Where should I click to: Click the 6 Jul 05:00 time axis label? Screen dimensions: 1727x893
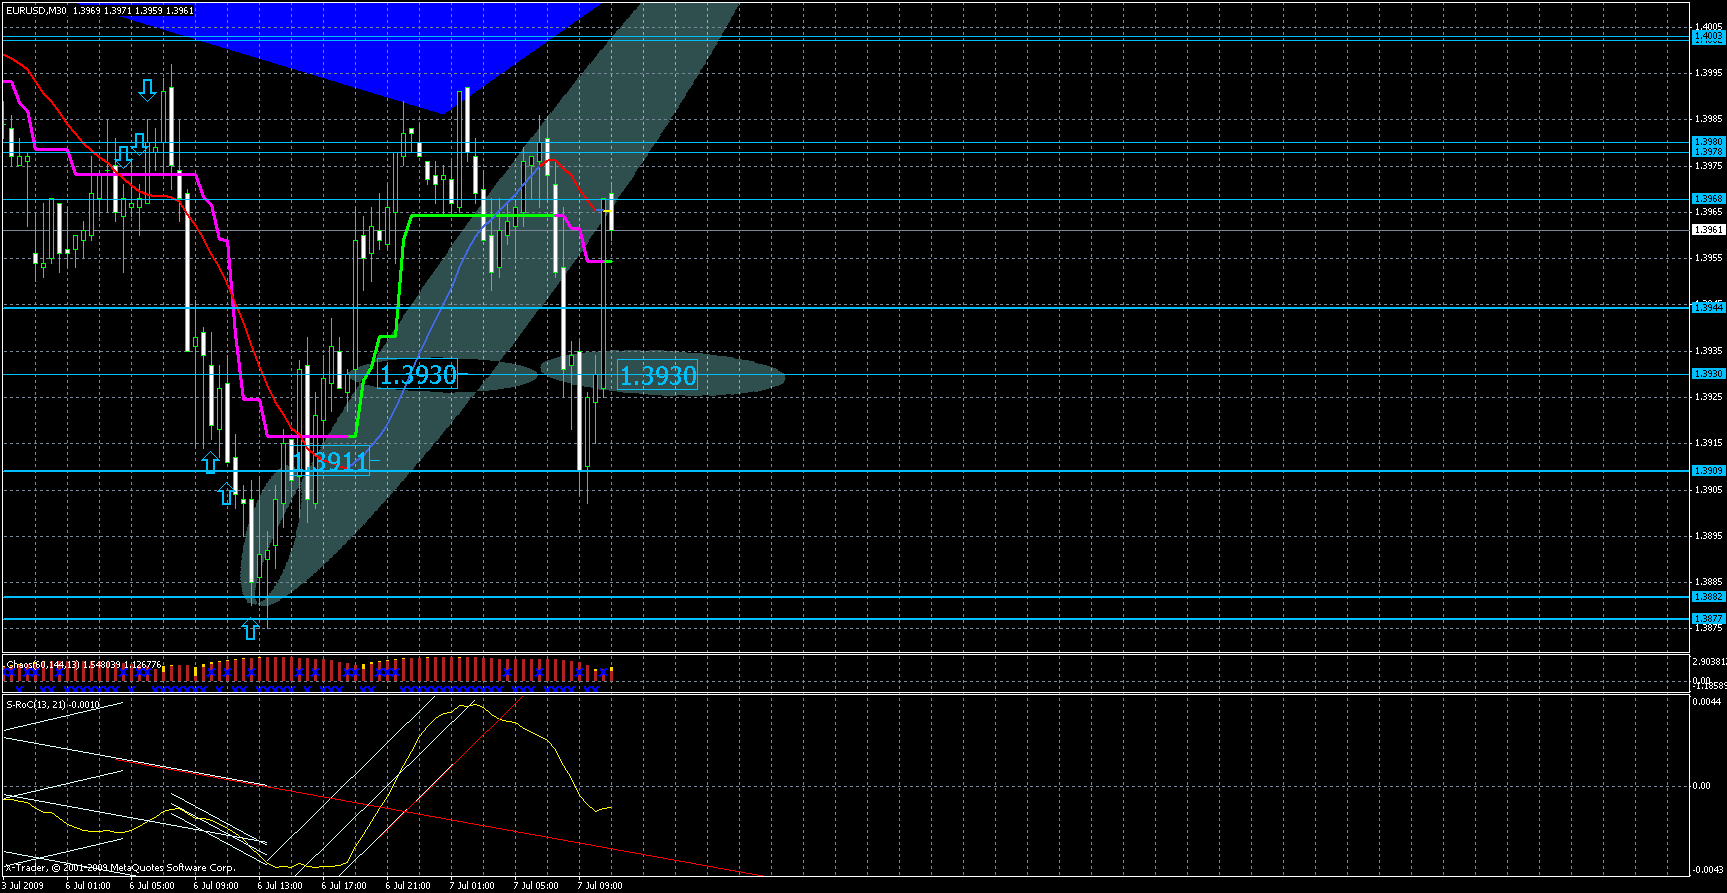[x=152, y=885]
